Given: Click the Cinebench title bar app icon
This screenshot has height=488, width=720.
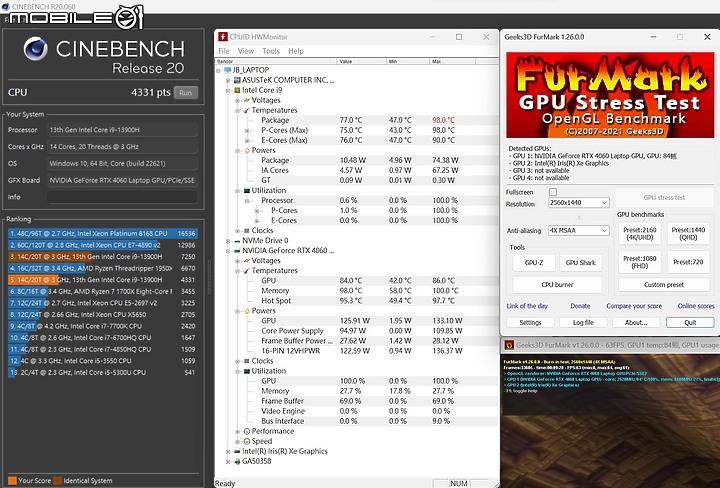Looking at the screenshot, I should [5, 6].
